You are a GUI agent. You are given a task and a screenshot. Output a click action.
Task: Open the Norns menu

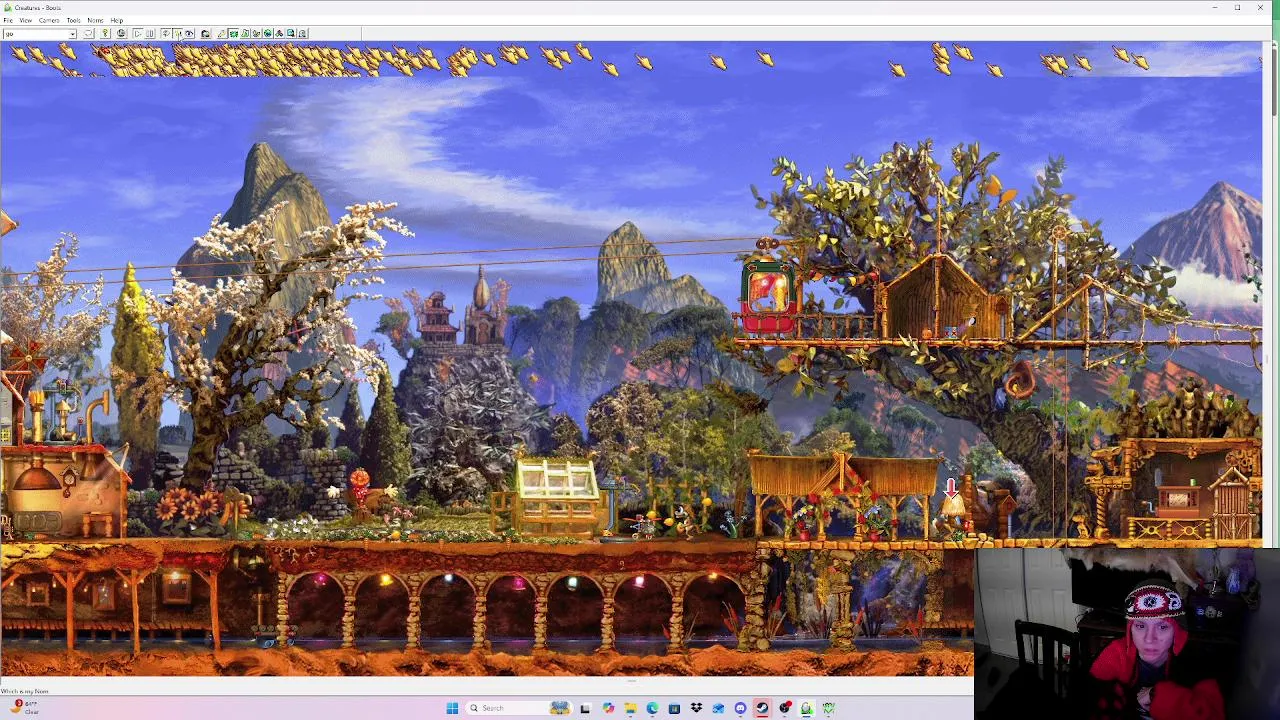95,20
